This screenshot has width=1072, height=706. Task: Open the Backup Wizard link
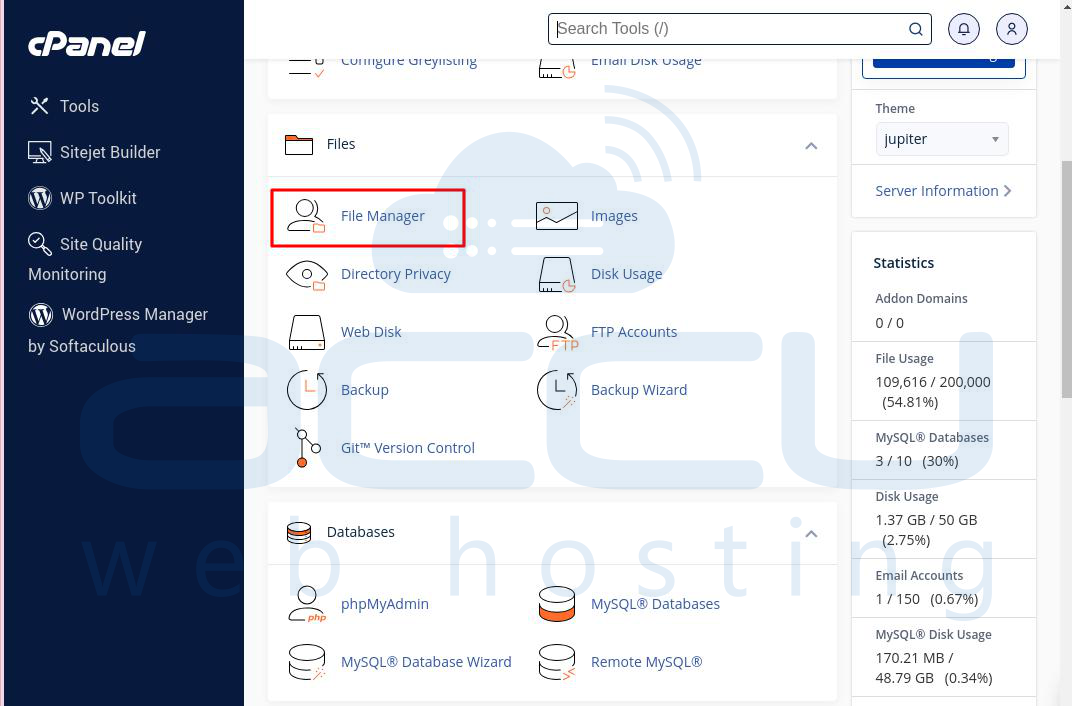(639, 390)
